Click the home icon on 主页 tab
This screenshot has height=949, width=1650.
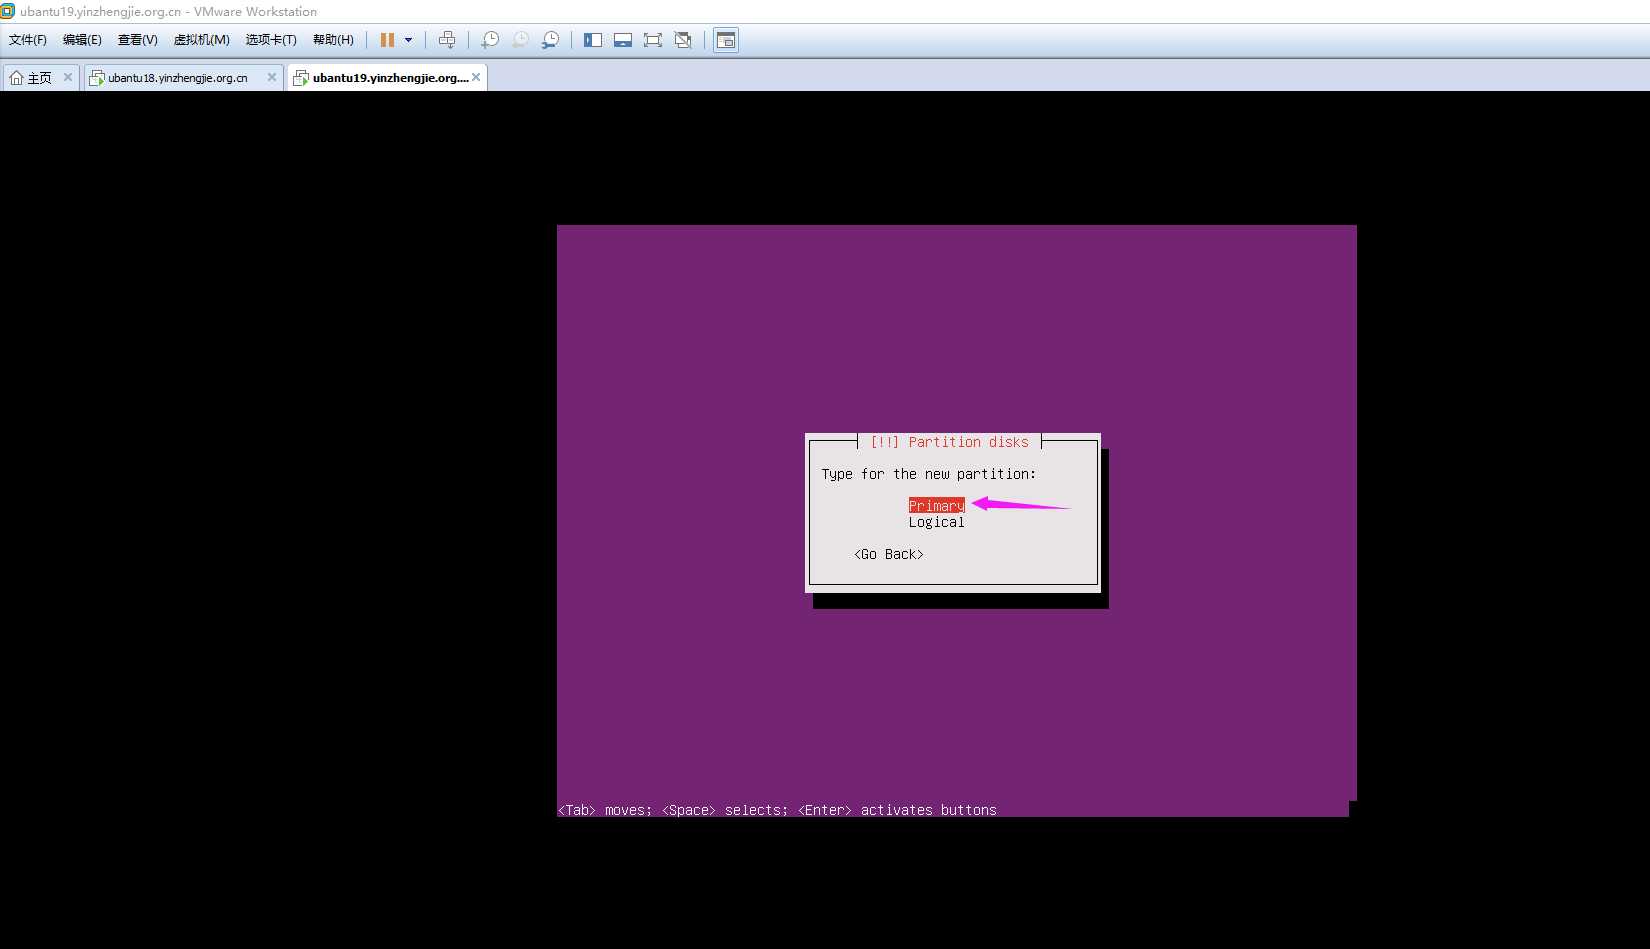pos(16,77)
